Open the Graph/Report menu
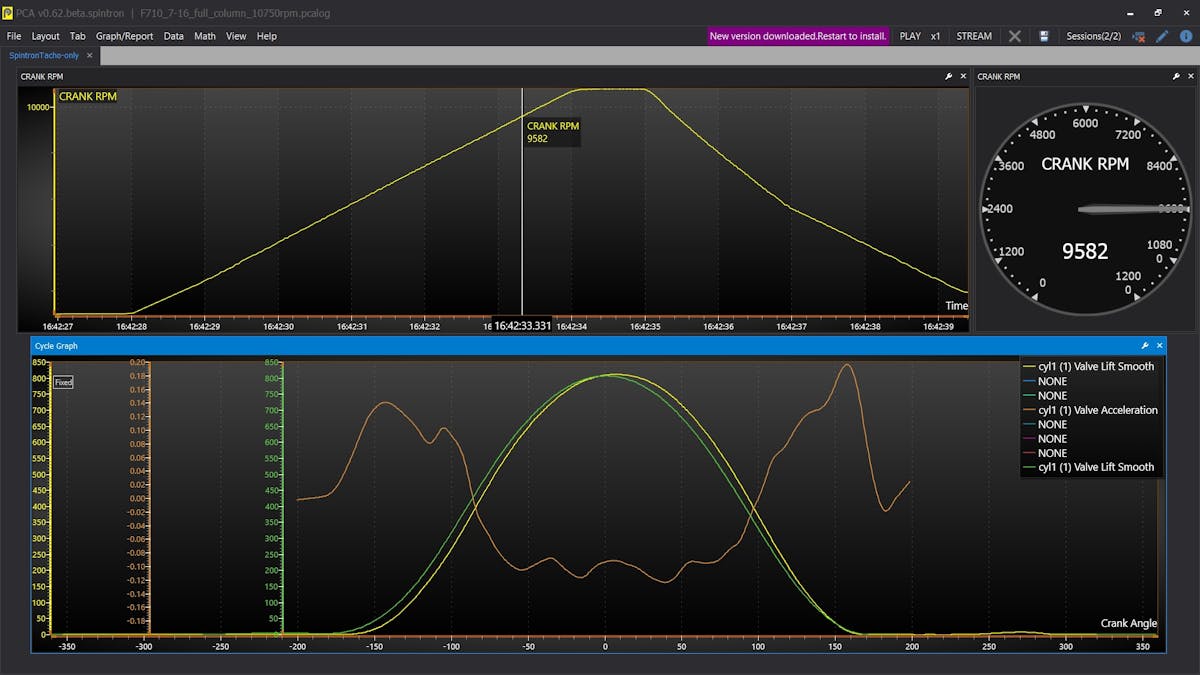The image size is (1200, 675). pos(125,36)
